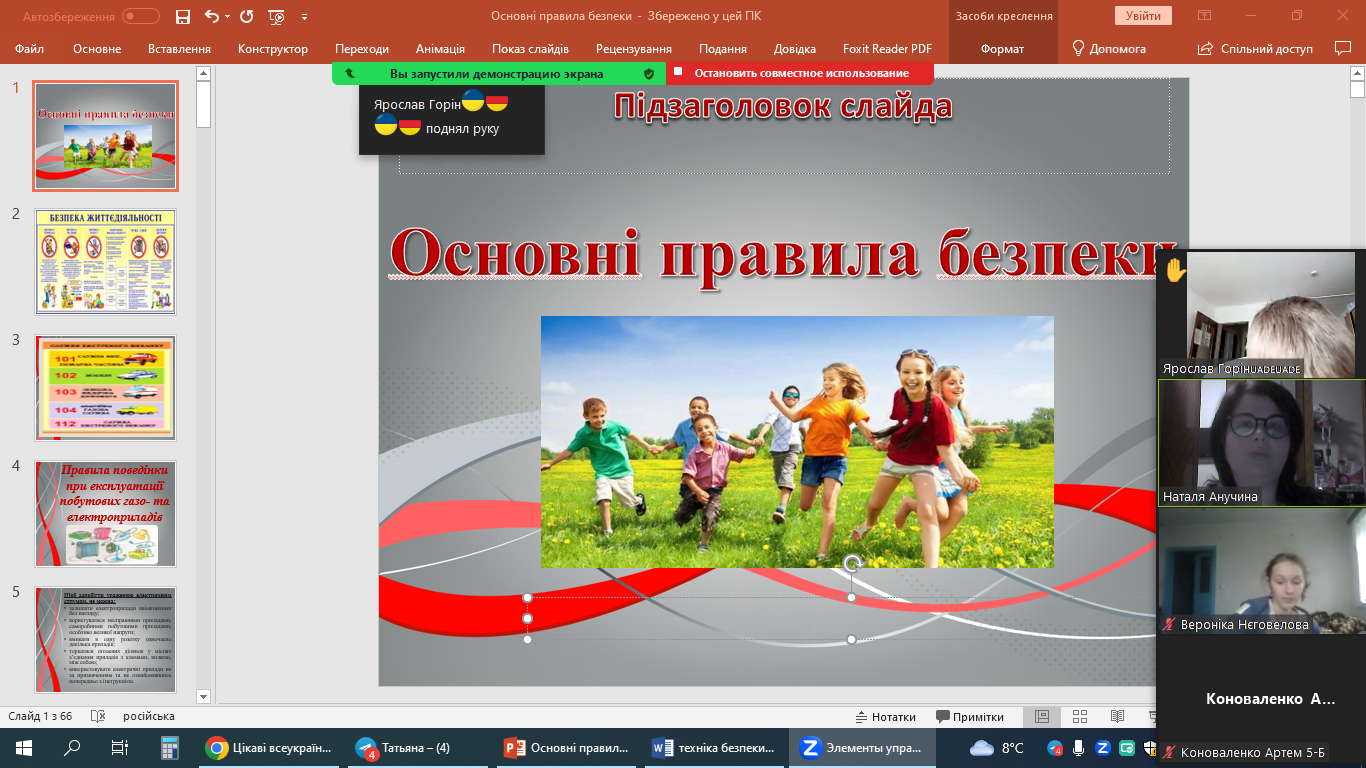Open the Формат drawing tools tab
This screenshot has width=1366, height=768.
click(x=1002, y=49)
